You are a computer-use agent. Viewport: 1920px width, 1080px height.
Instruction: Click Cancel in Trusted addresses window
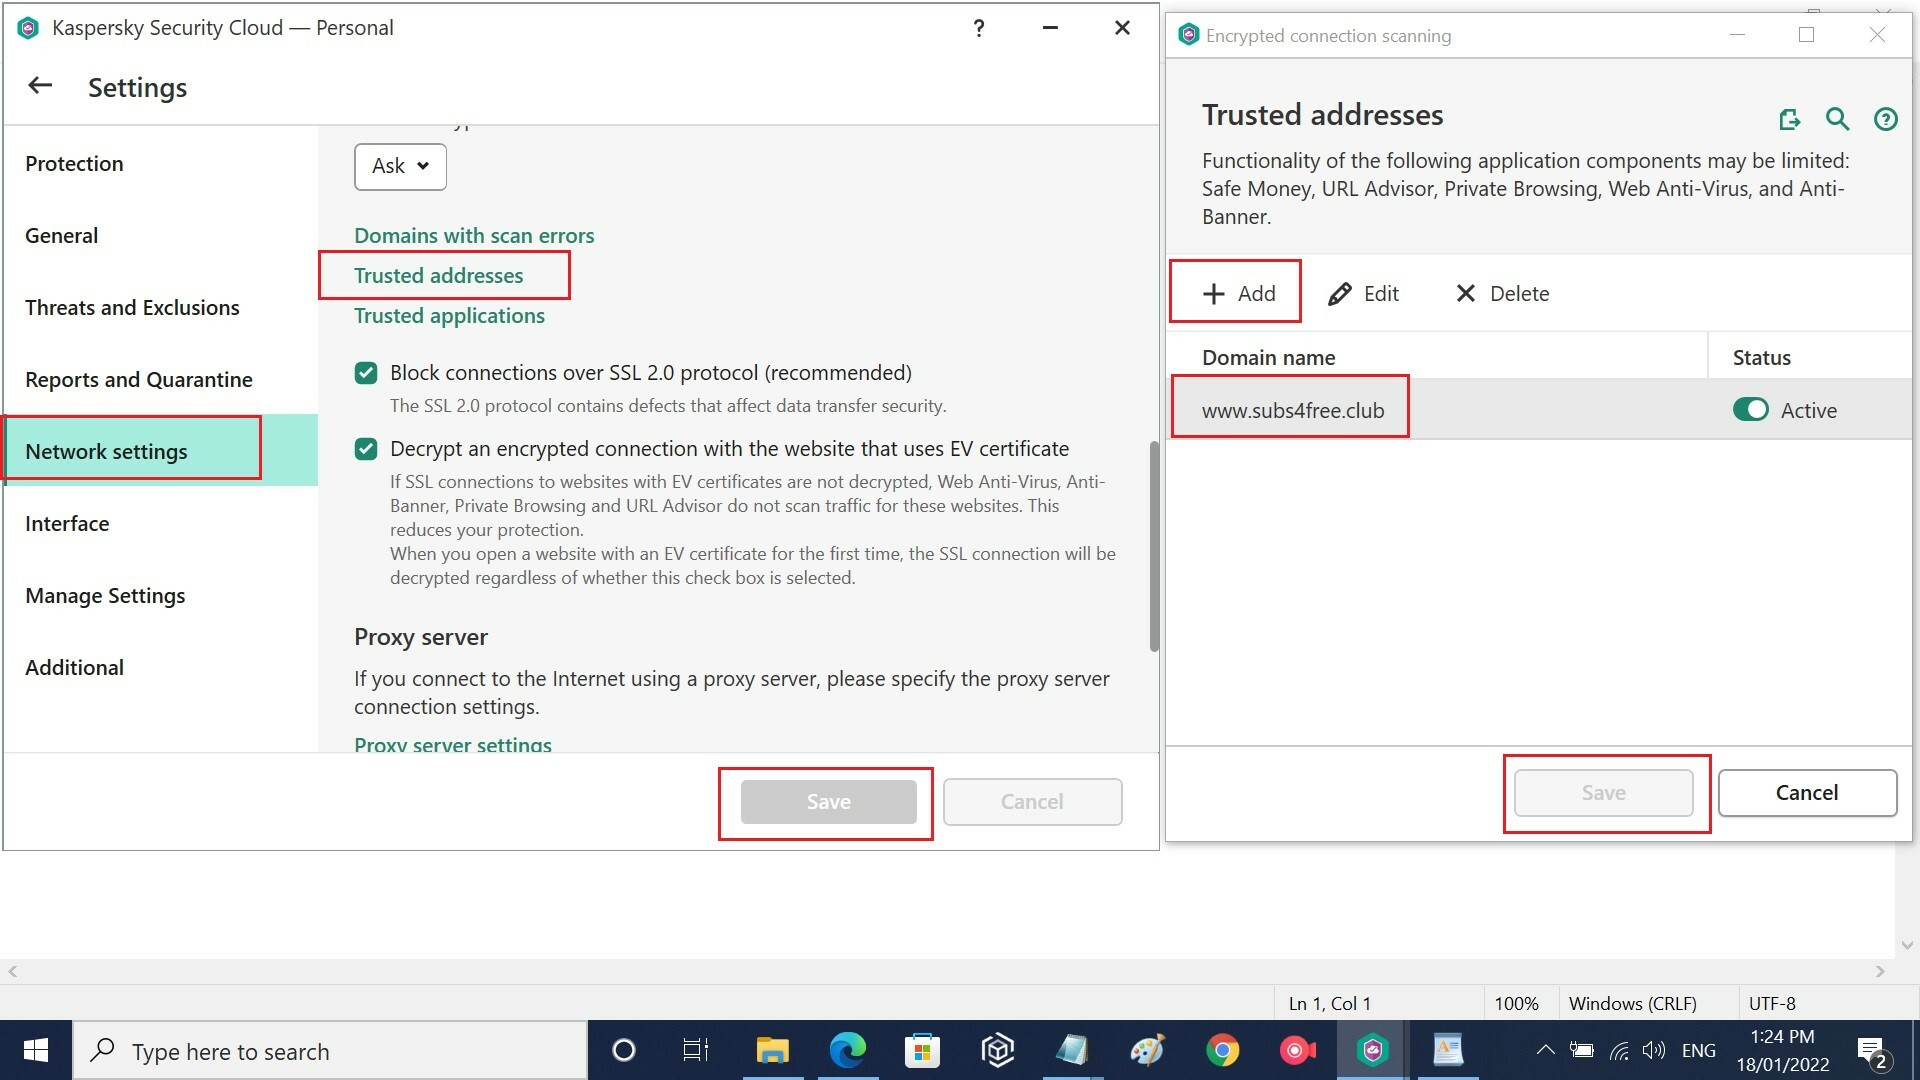coord(1806,792)
